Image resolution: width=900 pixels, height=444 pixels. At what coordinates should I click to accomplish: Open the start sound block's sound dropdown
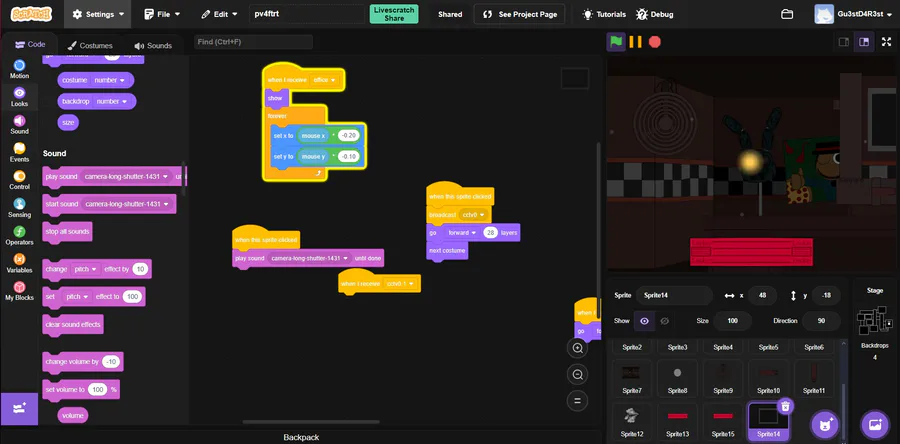click(x=127, y=204)
